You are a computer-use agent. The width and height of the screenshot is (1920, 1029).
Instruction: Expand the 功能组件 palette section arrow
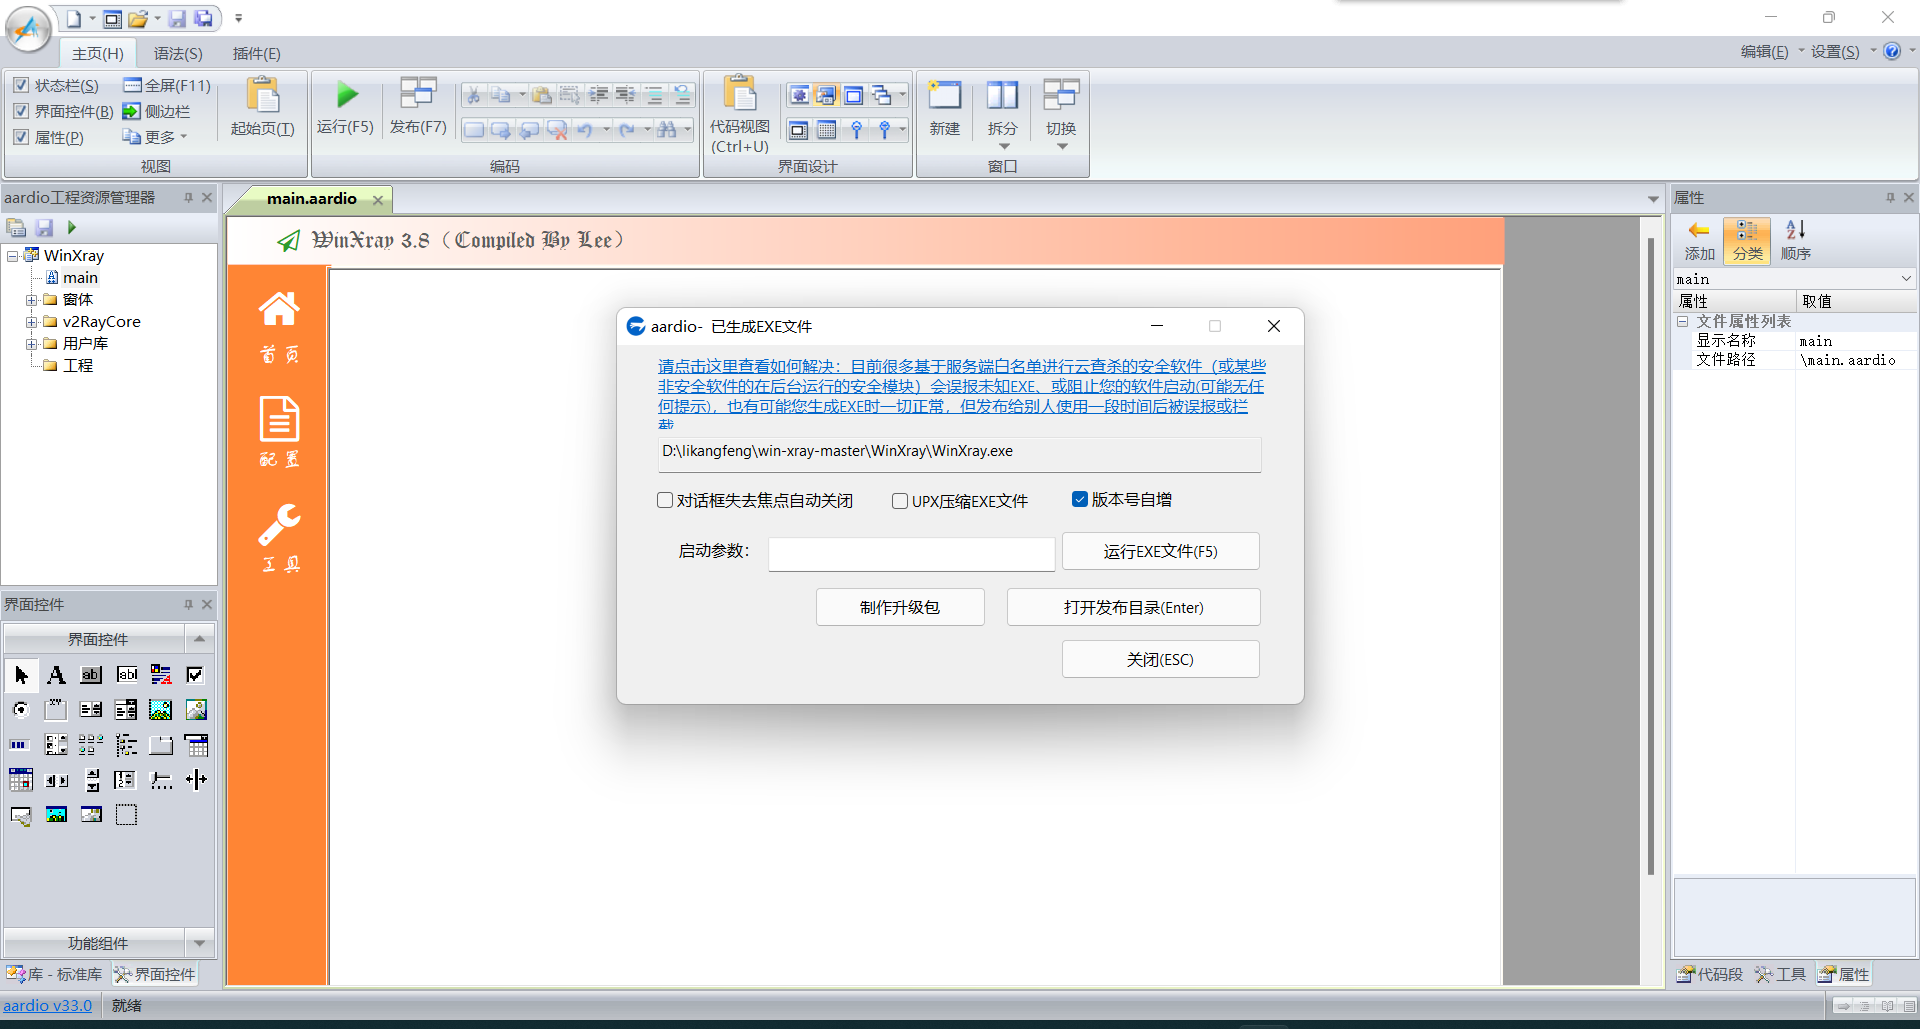pos(199,943)
